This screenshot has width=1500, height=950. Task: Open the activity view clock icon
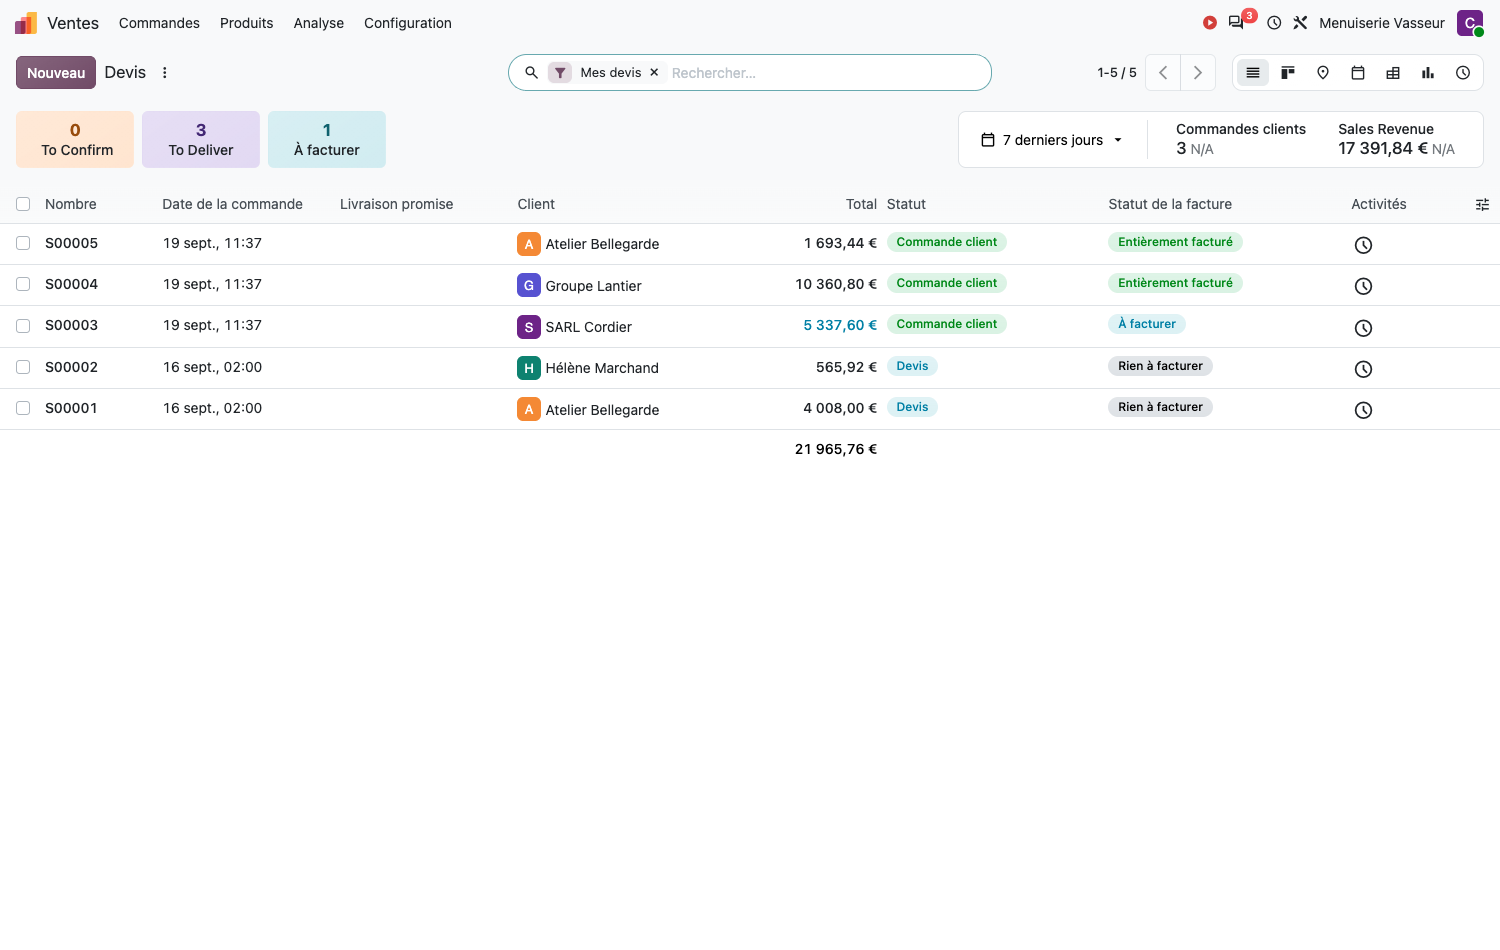[x=1463, y=73]
